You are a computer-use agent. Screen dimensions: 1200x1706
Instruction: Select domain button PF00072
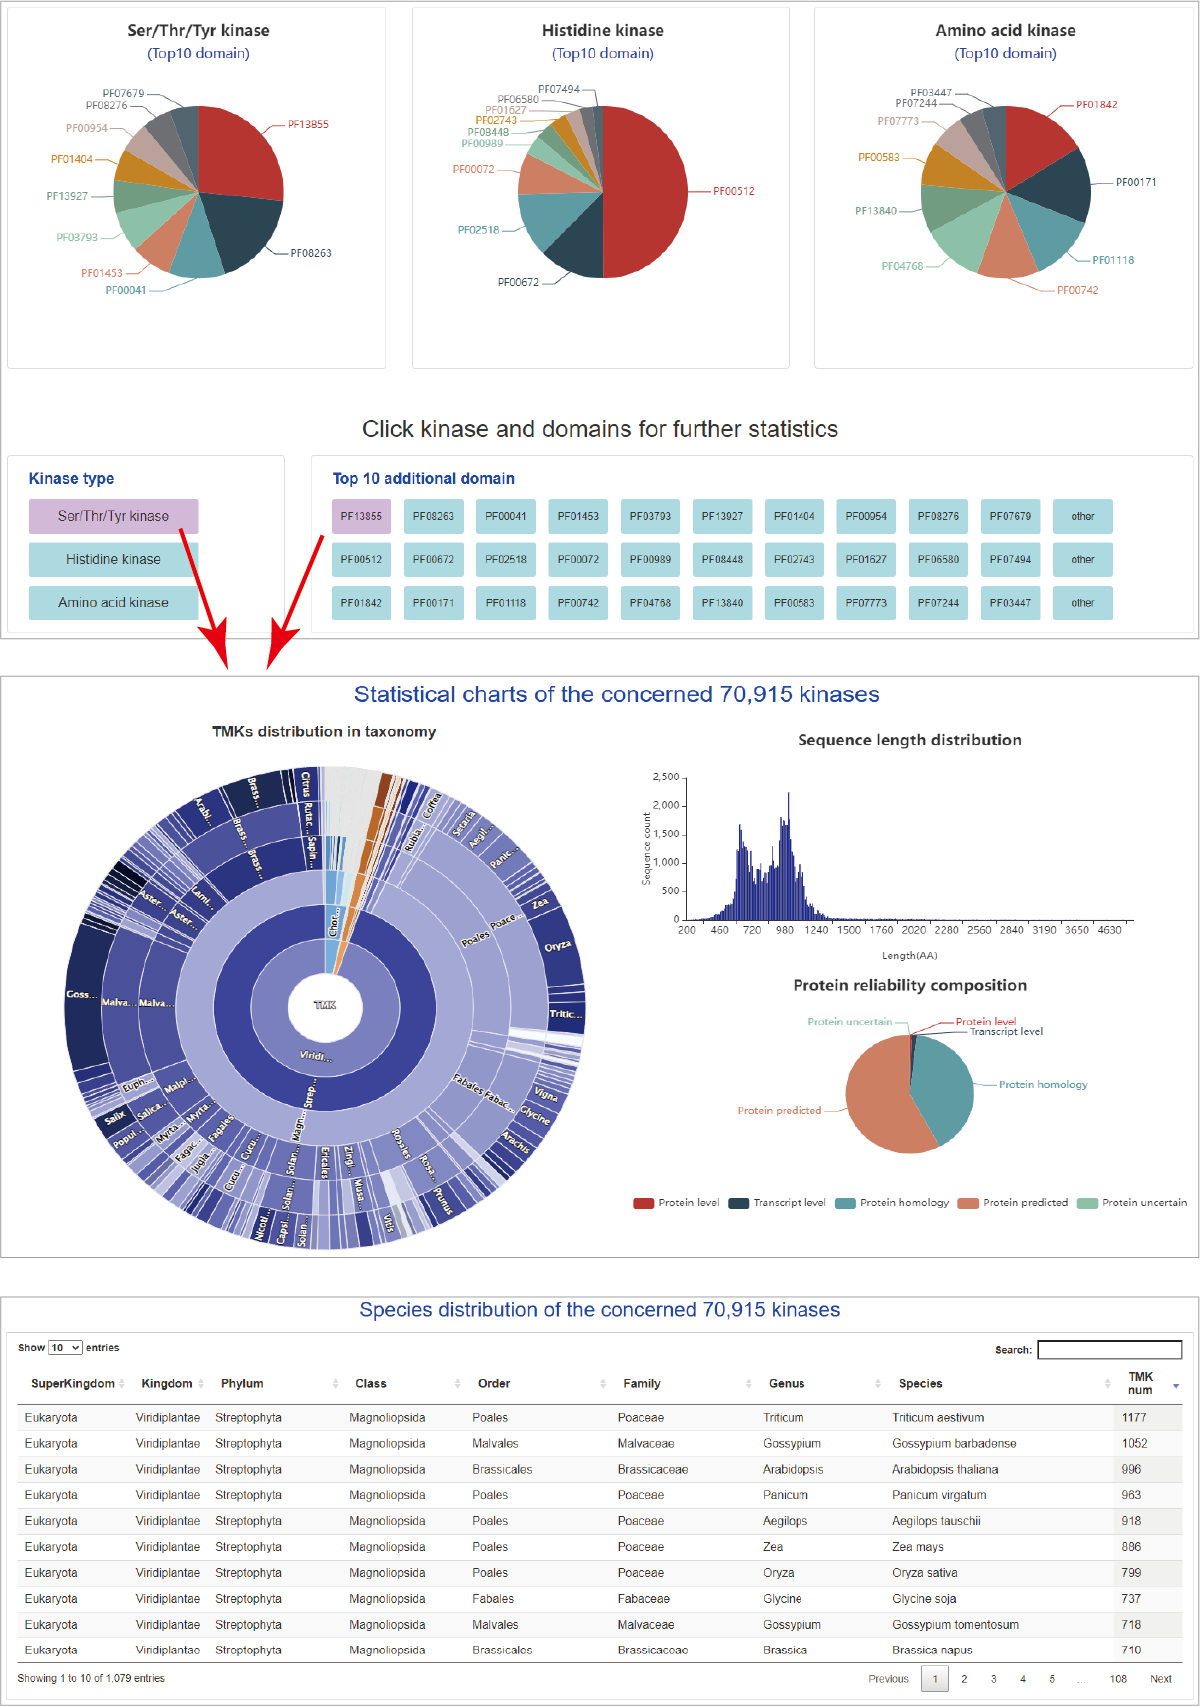click(x=578, y=559)
